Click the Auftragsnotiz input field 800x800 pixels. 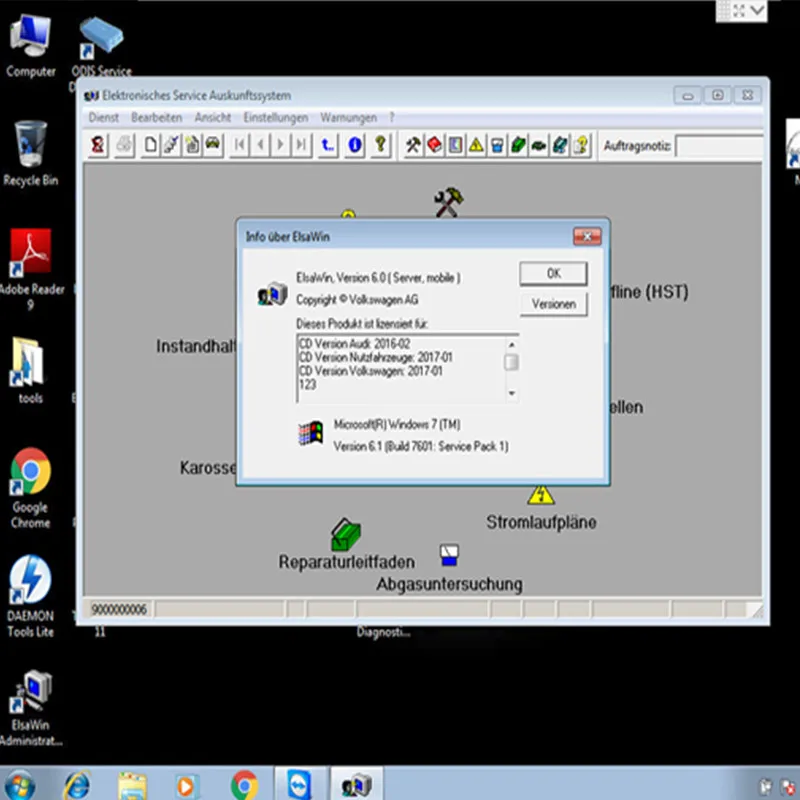click(718, 146)
